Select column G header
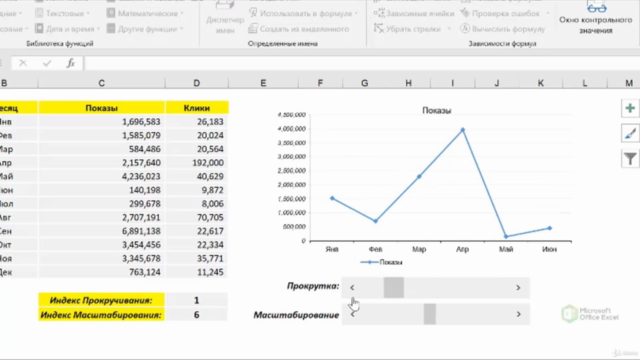 tap(364, 83)
